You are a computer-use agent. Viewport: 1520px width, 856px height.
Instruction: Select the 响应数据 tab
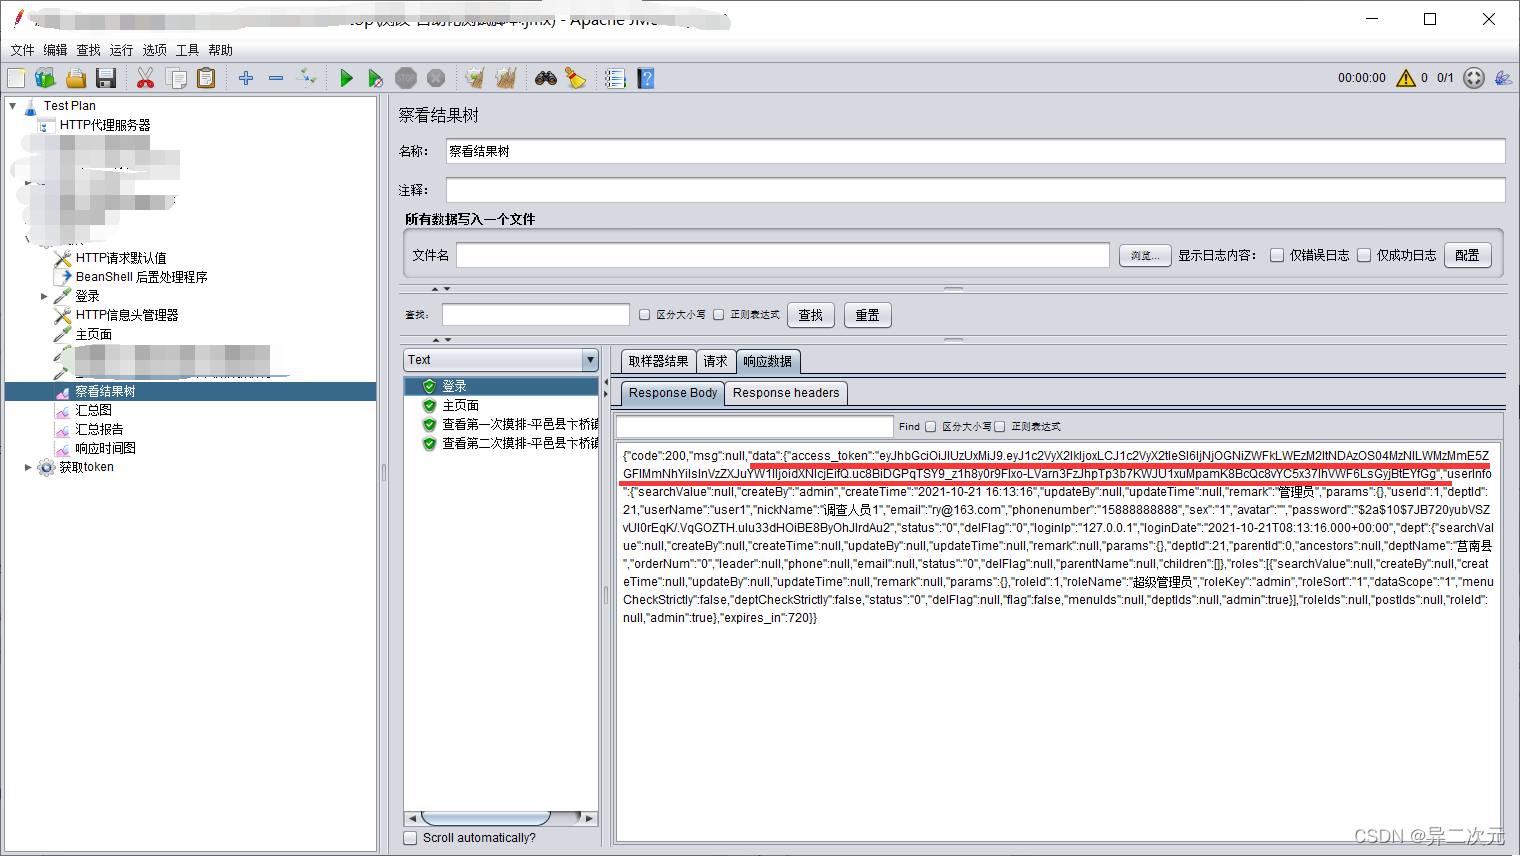coord(768,362)
